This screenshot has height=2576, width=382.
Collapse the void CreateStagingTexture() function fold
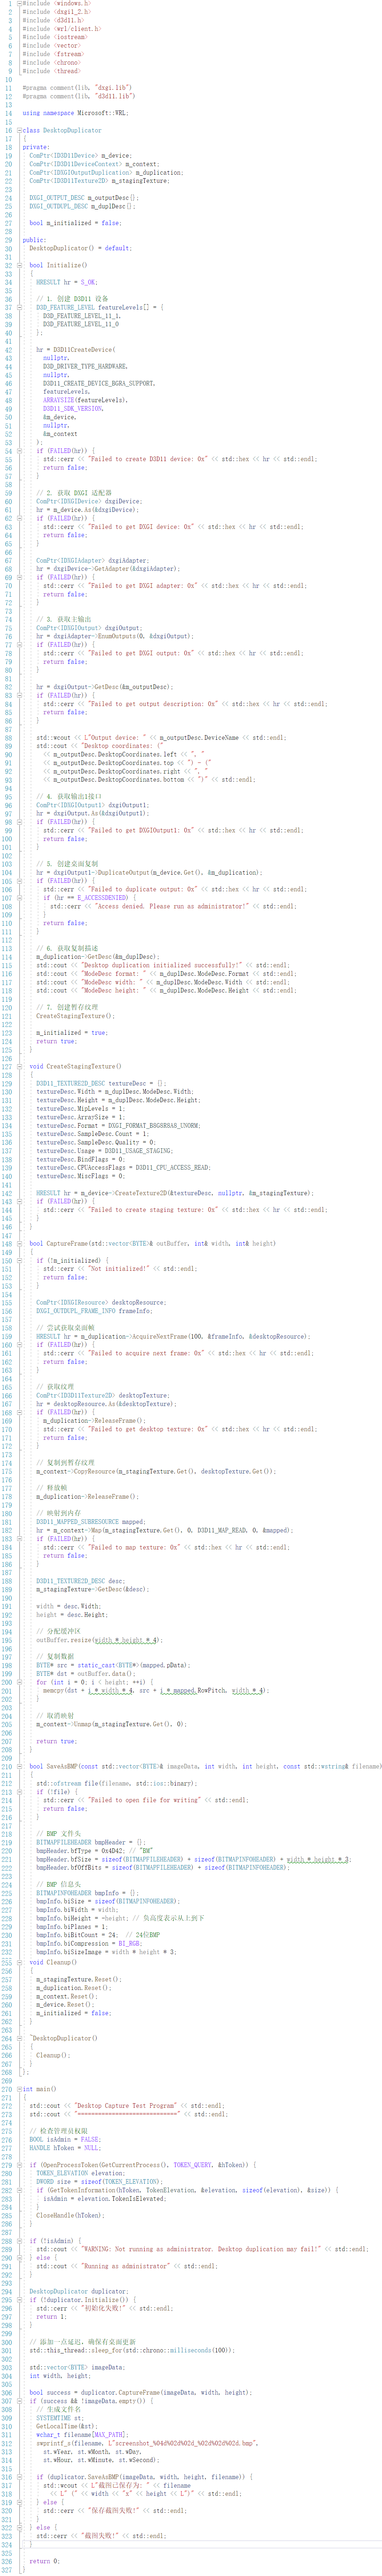point(19,1066)
